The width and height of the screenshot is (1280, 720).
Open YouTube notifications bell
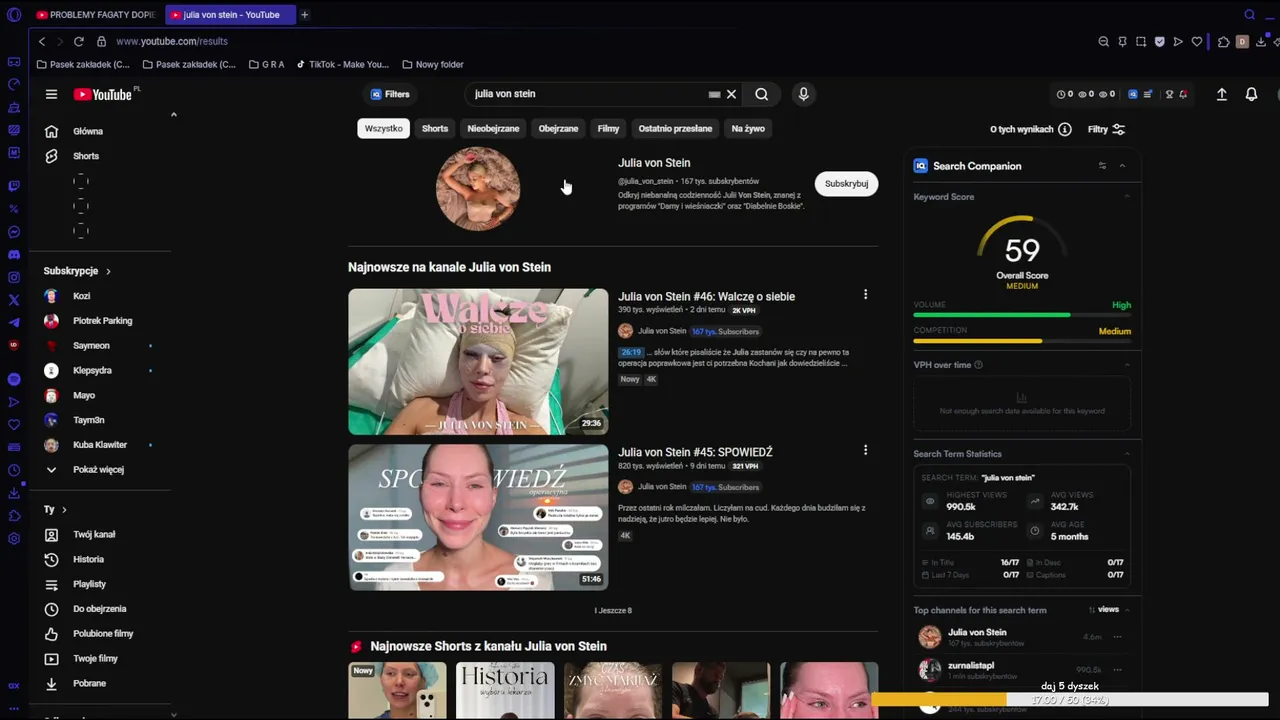(1251, 94)
